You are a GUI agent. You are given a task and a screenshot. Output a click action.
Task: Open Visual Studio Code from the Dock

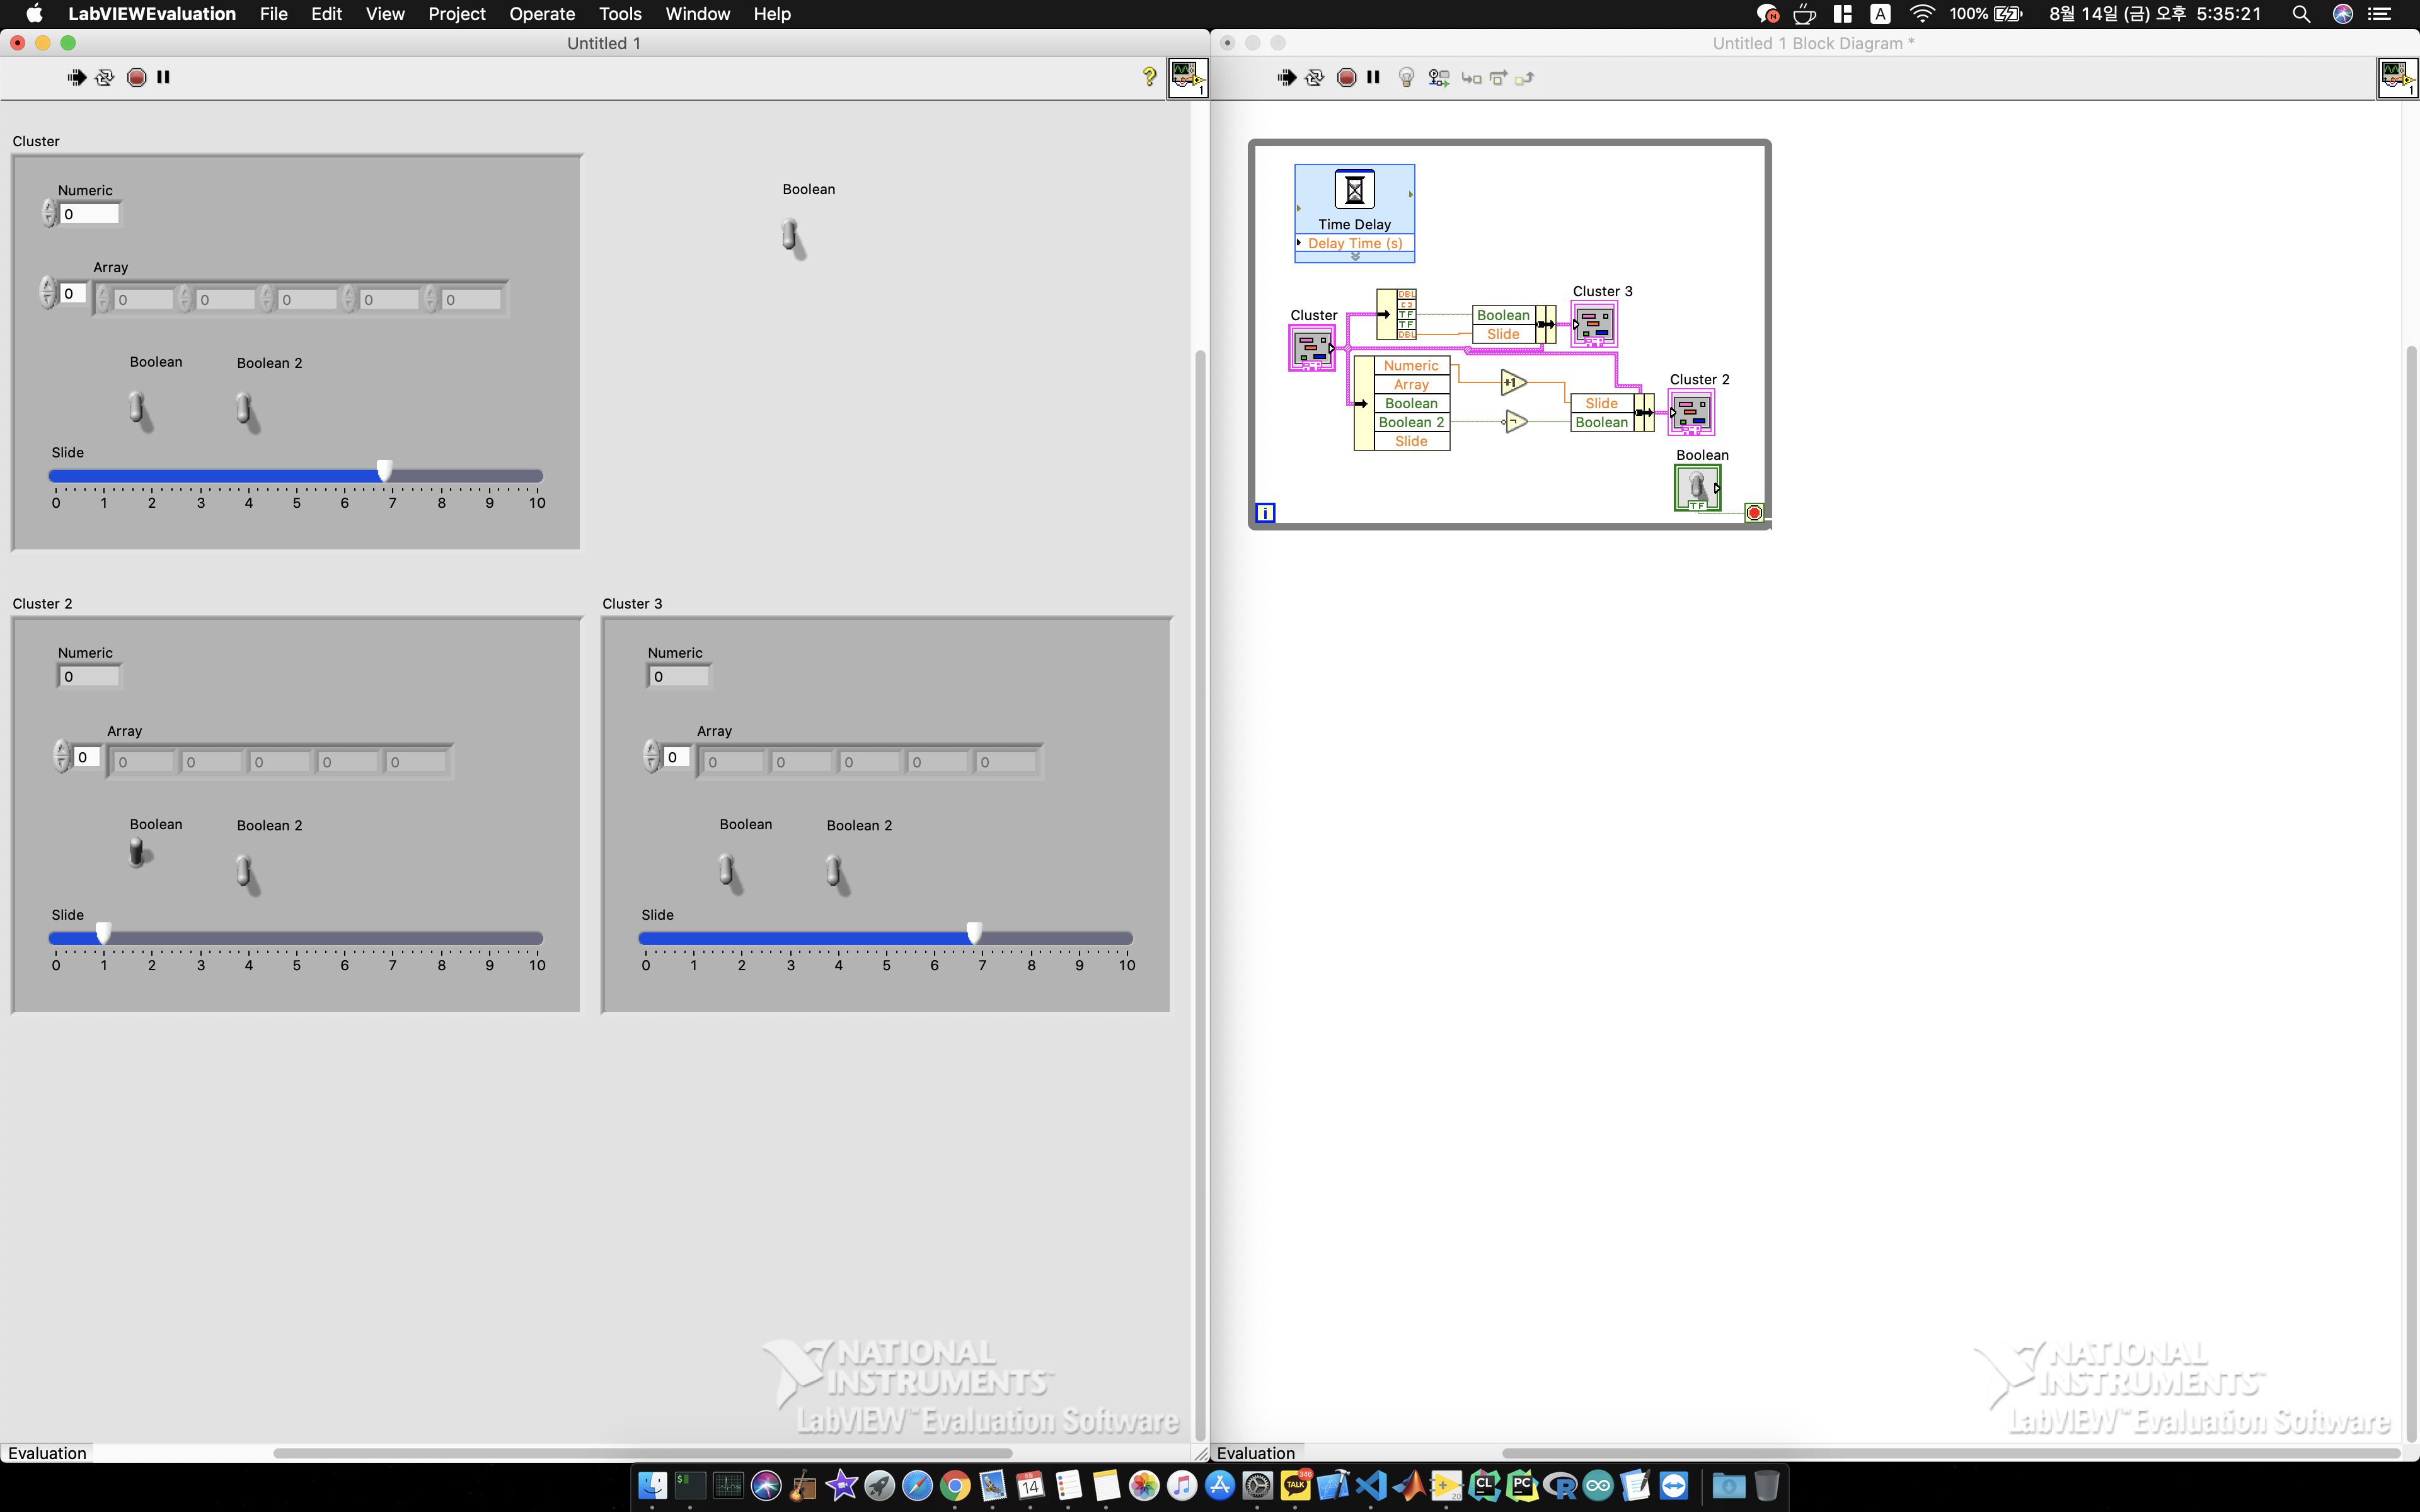coord(1371,1485)
